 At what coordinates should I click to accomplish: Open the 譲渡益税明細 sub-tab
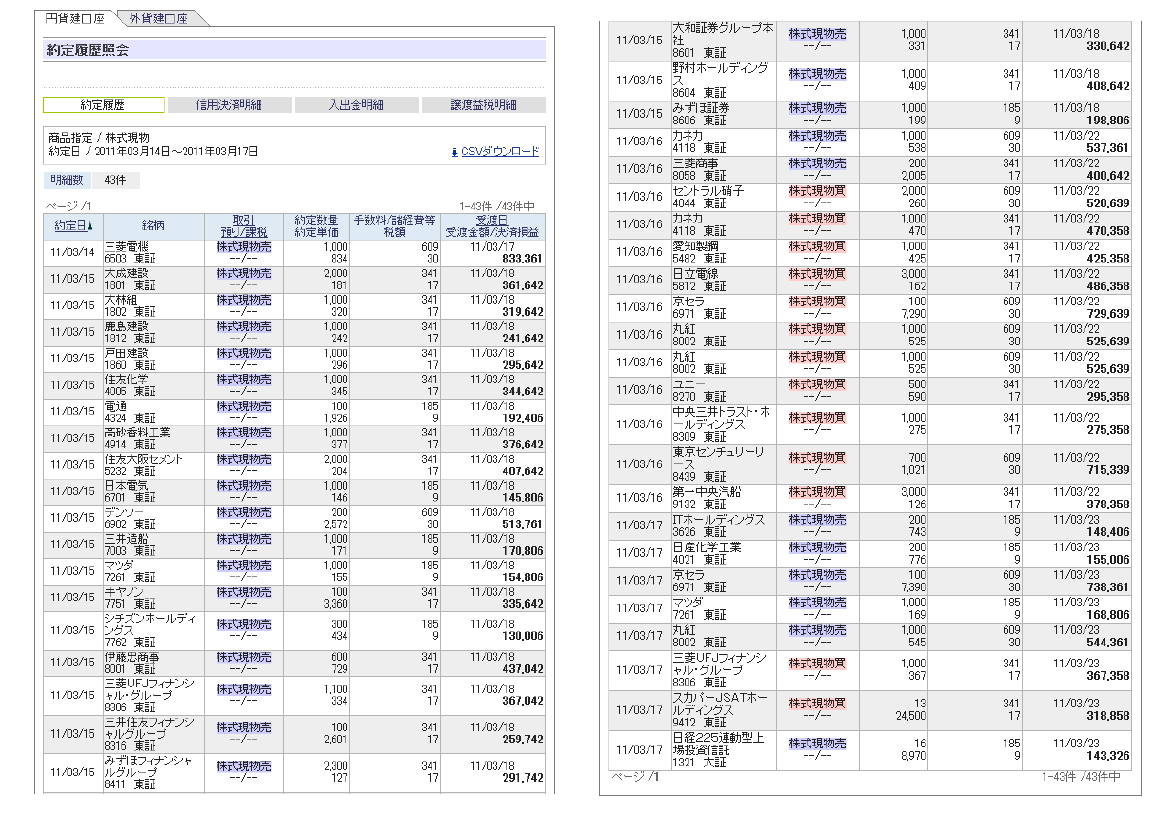[483, 105]
